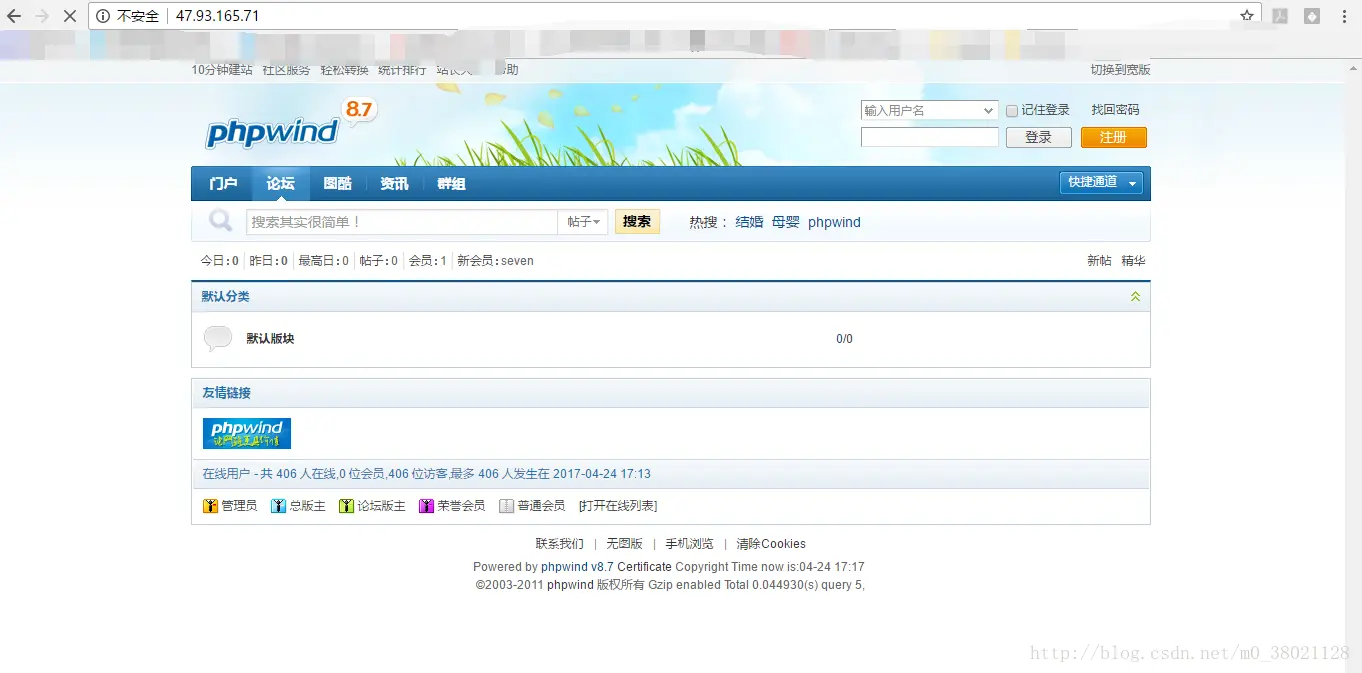This screenshot has width=1362, height=673.
Task: Click the 在线用户 statistics text
Action: point(427,474)
